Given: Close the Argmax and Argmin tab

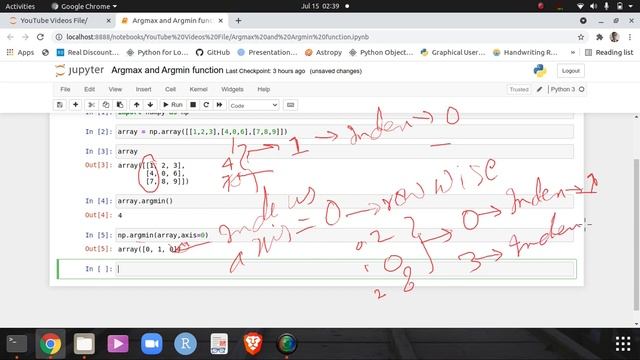Looking at the screenshot, I should pos(221,20).
